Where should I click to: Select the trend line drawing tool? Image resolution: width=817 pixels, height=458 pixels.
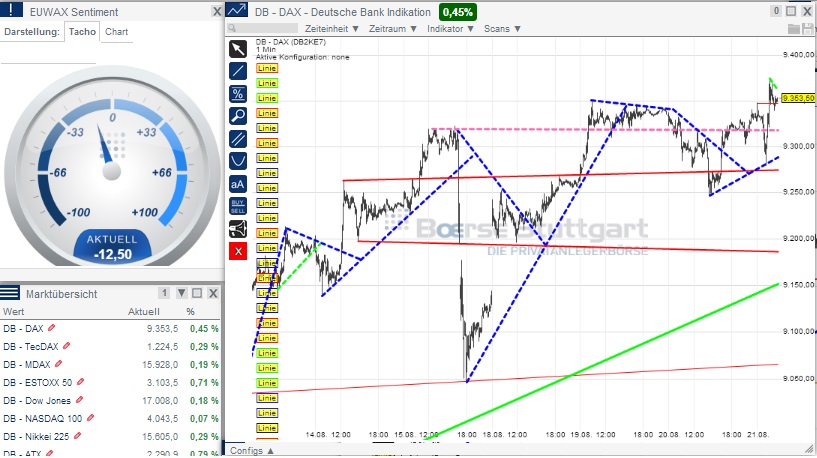(238, 71)
